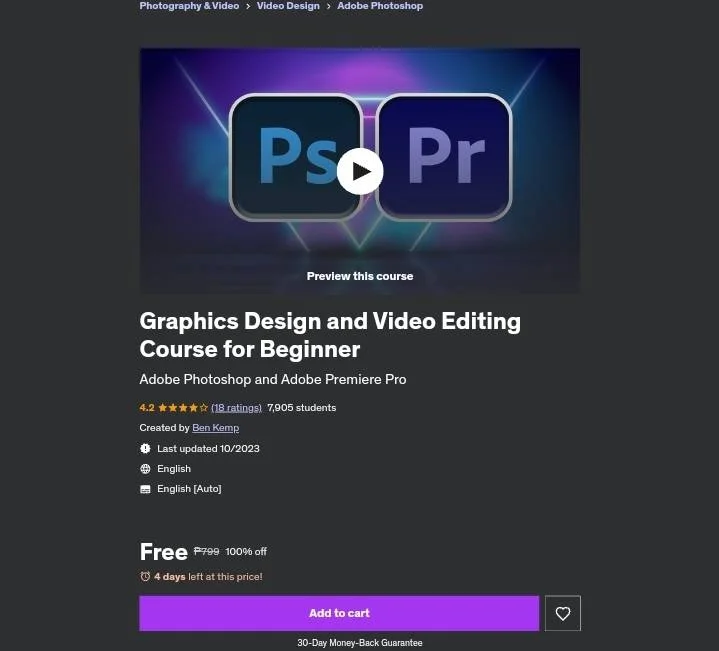Click the star rating icons

click(183, 408)
